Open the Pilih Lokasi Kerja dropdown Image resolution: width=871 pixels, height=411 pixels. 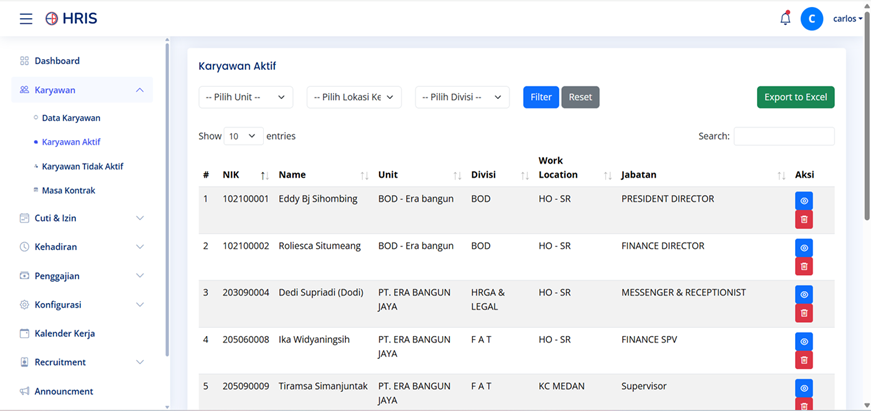(x=354, y=97)
